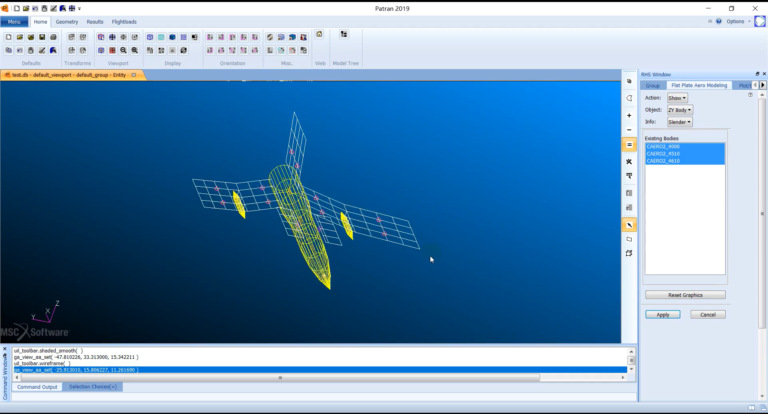
Task: Click the Apply button
Action: (663, 315)
